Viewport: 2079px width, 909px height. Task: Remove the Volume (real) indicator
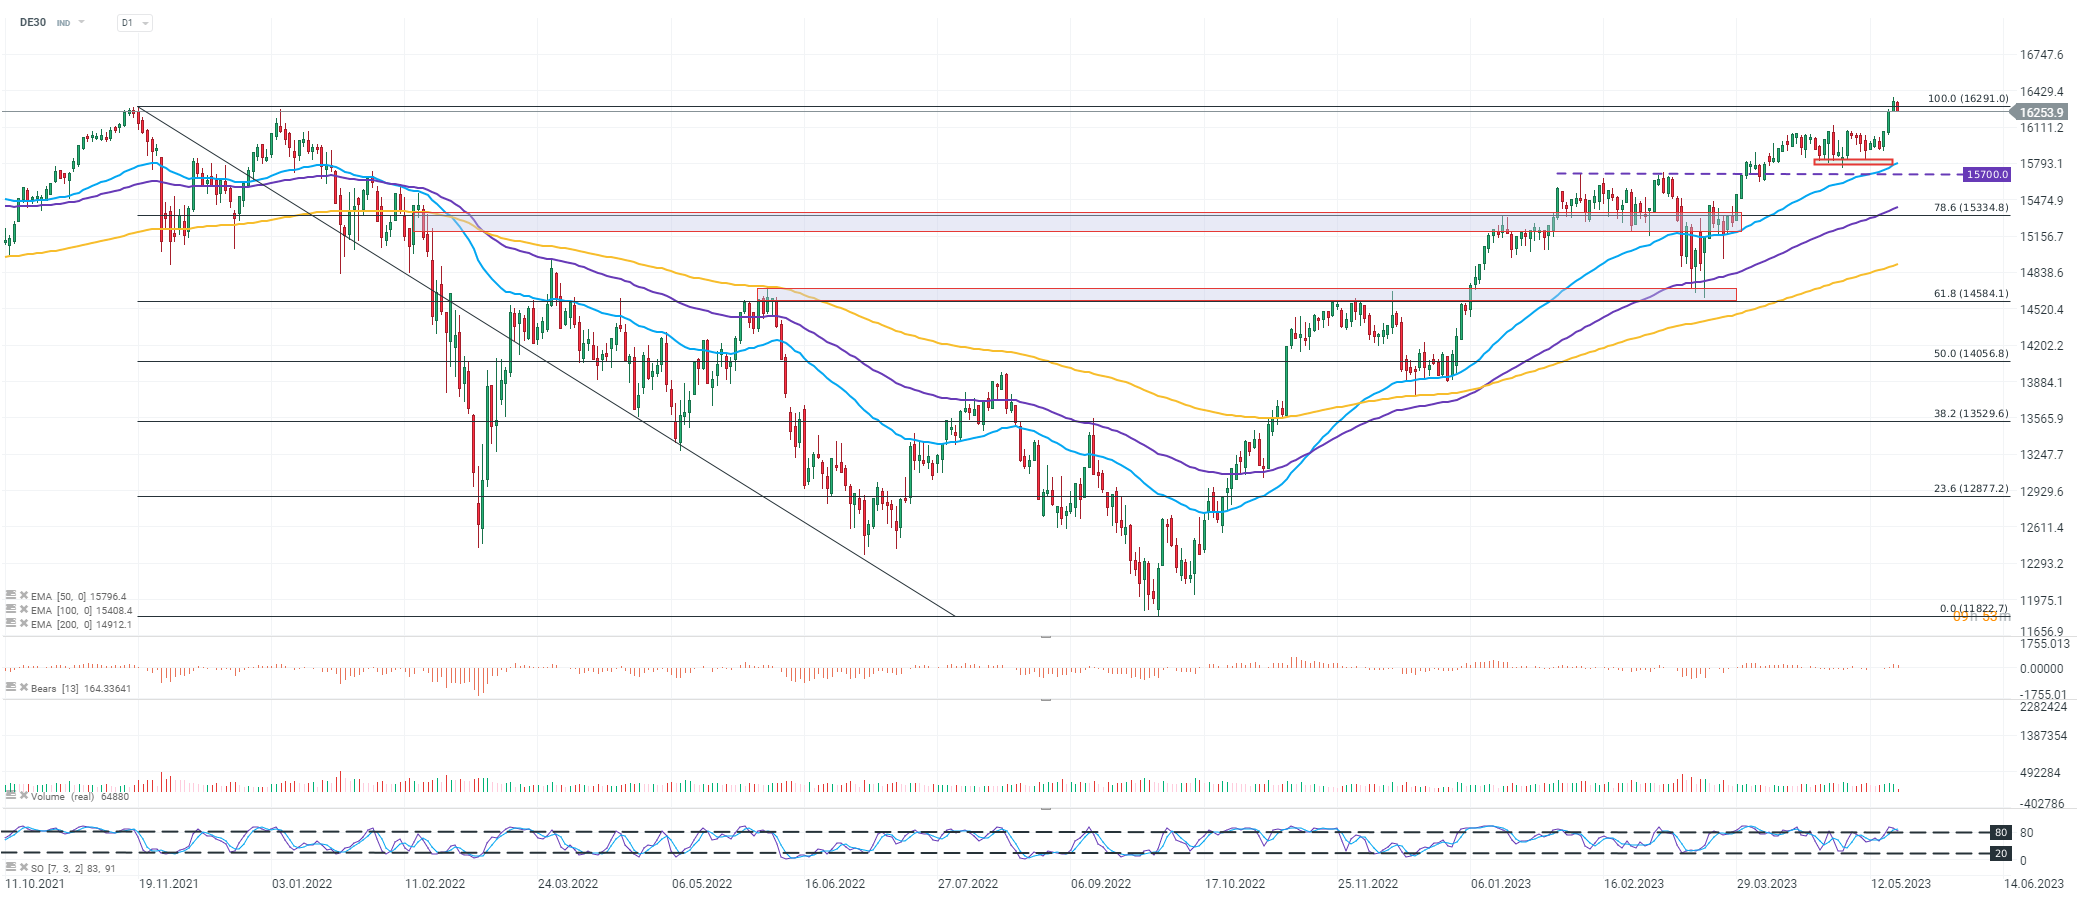click(24, 796)
